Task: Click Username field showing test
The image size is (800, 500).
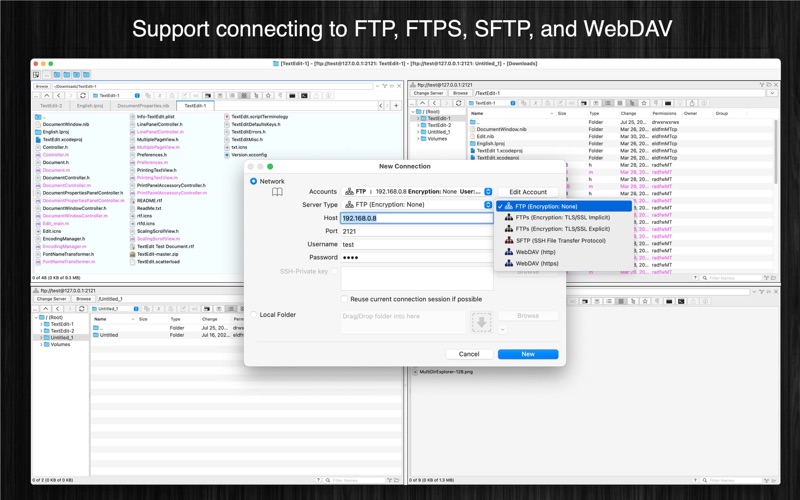Action: (417, 244)
